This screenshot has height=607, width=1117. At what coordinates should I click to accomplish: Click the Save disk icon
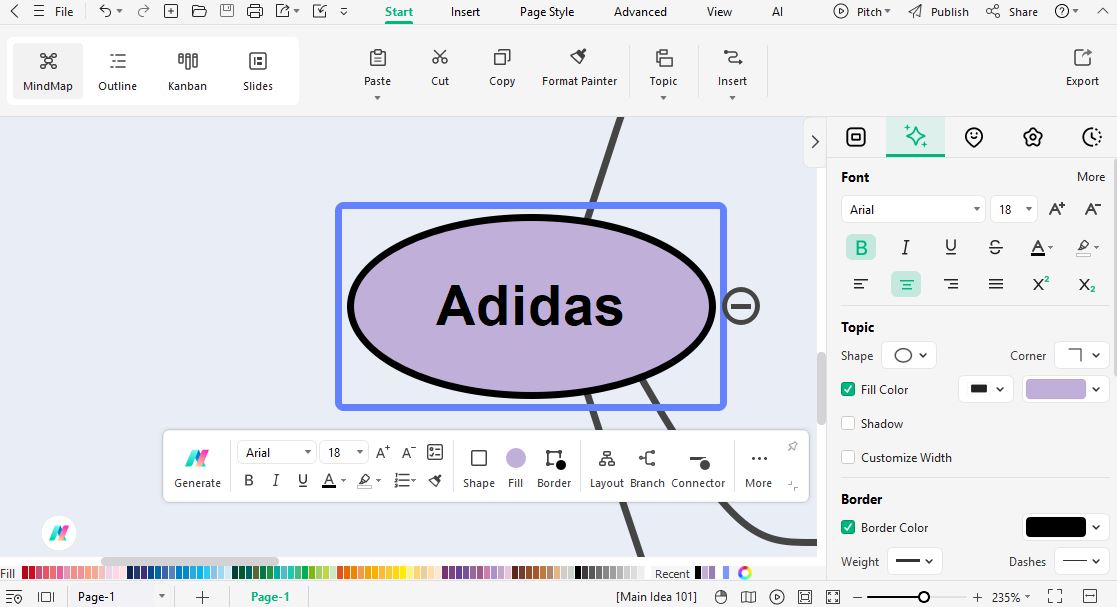227,11
